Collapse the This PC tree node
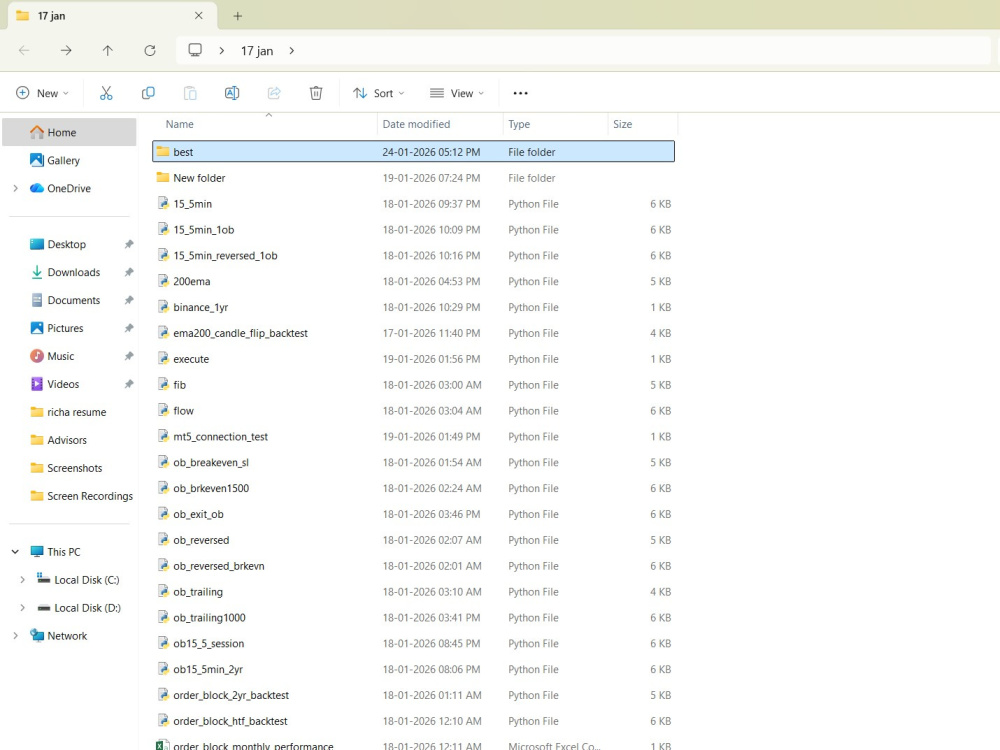Image resolution: width=1000 pixels, height=750 pixels. pos(15,552)
